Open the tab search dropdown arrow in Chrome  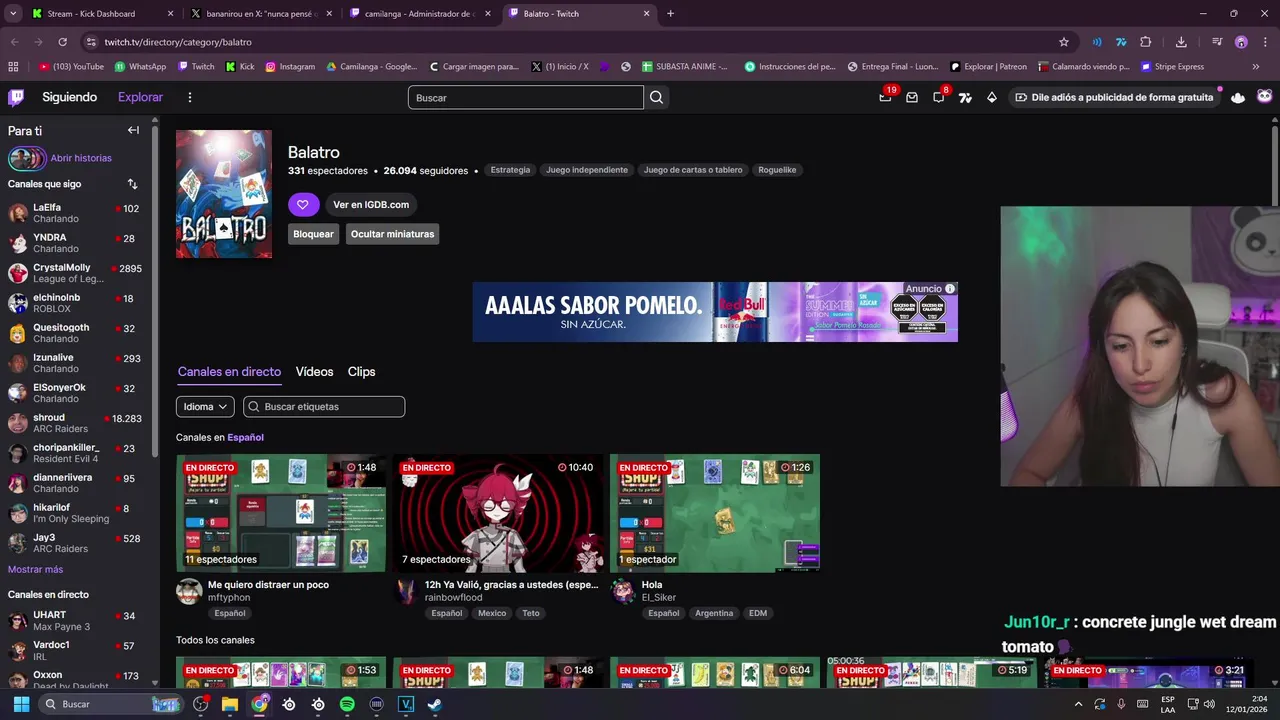(x=13, y=14)
